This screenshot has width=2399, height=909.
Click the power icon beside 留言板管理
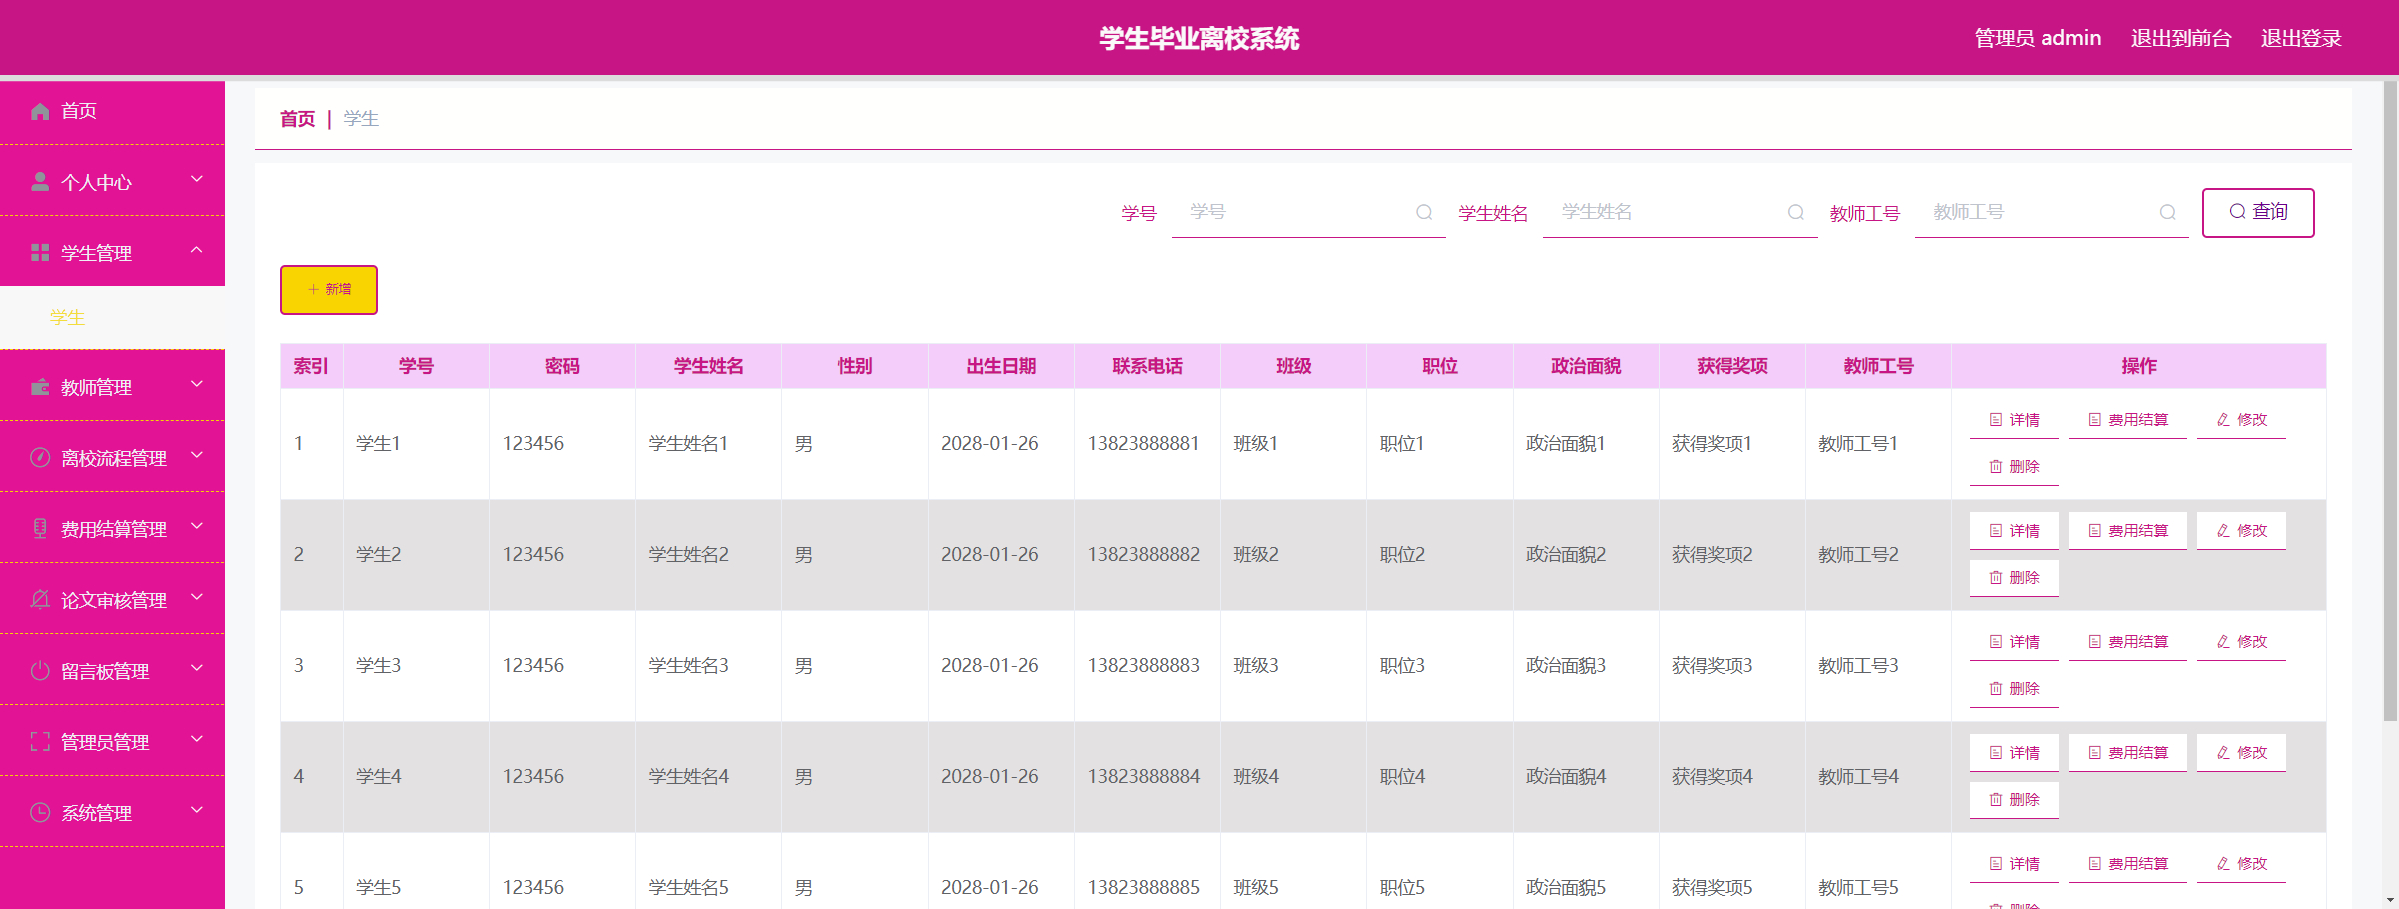[x=40, y=671]
